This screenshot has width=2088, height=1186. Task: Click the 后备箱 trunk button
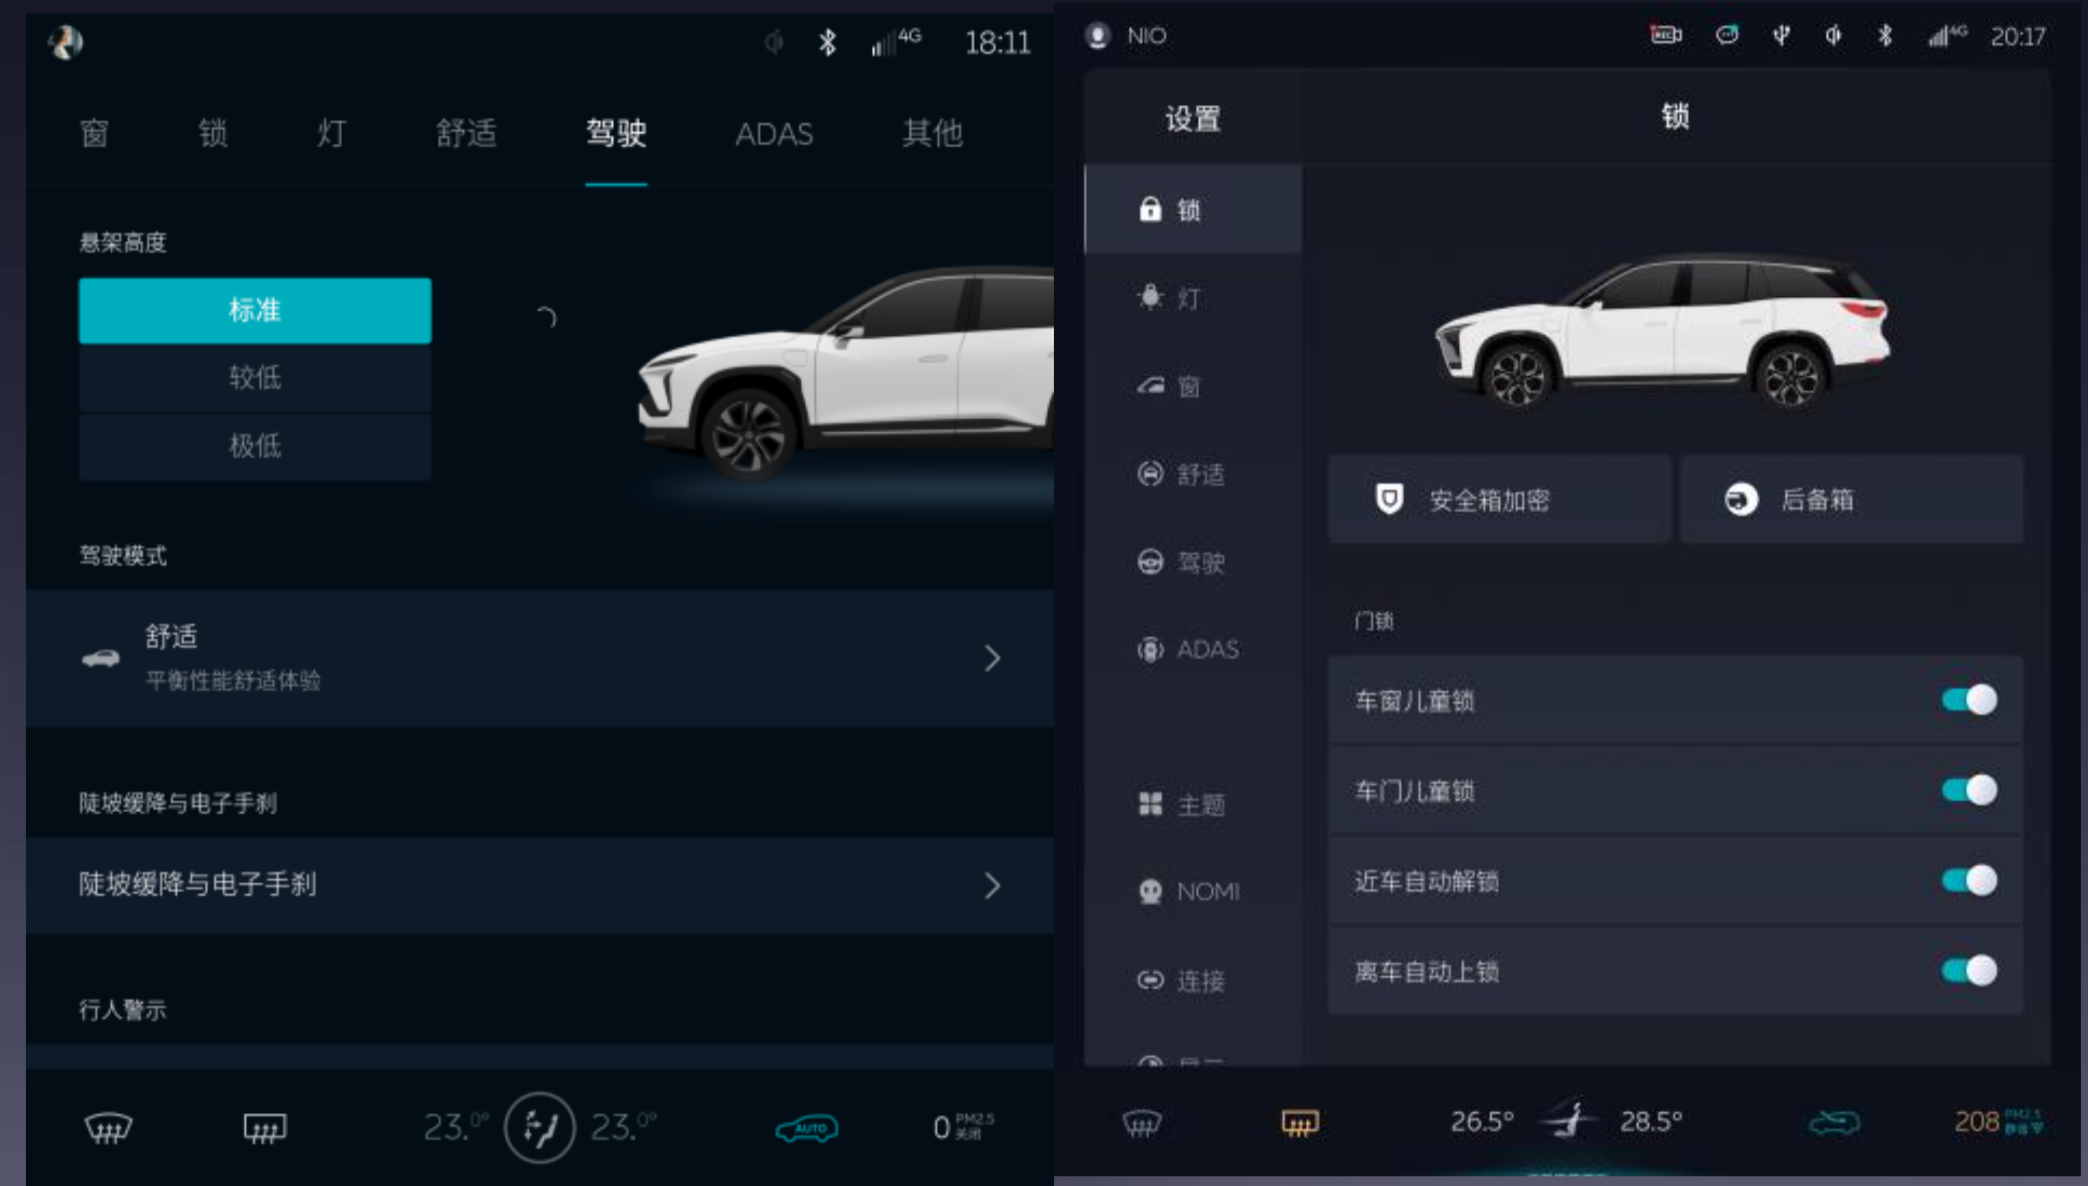(x=1851, y=499)
